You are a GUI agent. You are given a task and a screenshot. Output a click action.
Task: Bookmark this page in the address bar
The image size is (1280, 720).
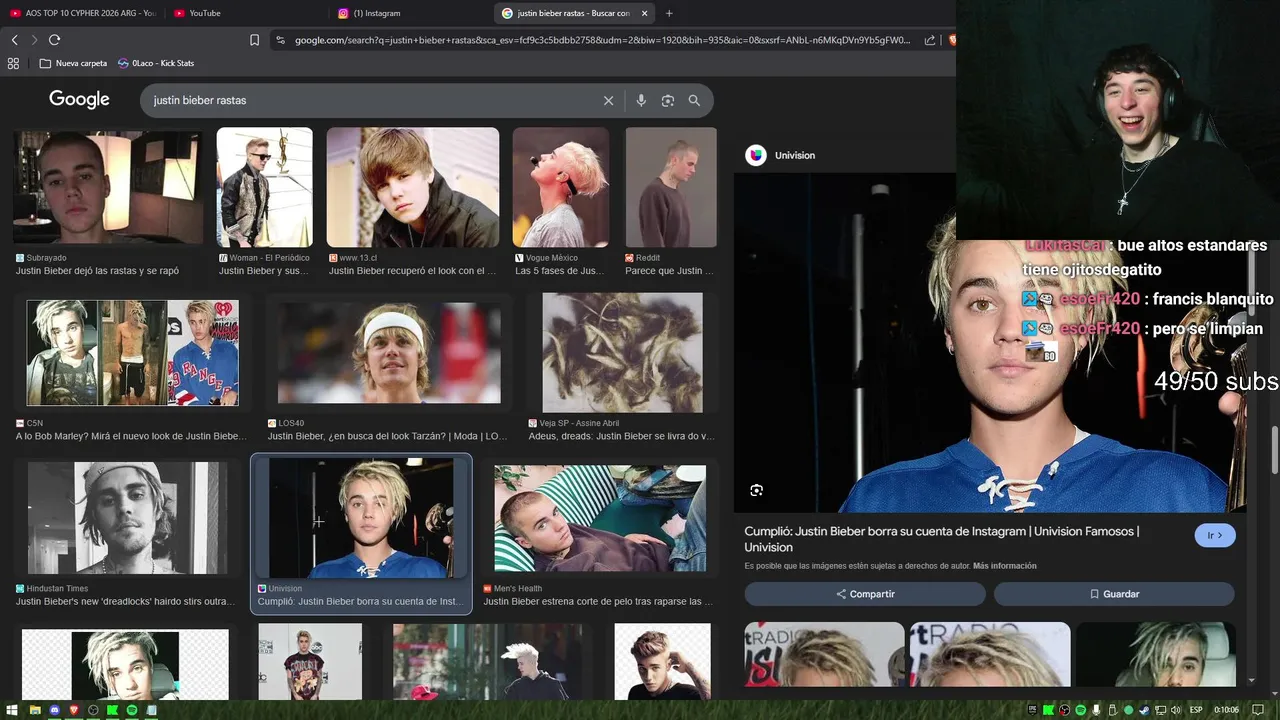tap(254, 40)
